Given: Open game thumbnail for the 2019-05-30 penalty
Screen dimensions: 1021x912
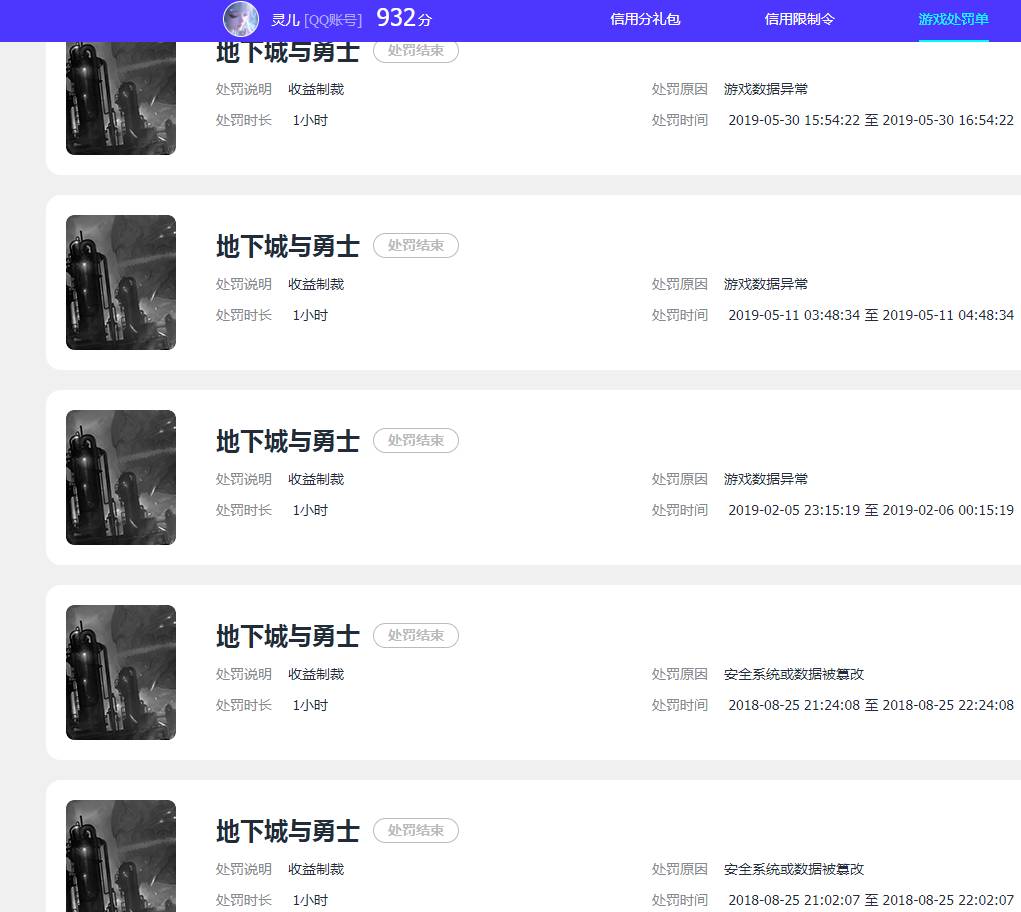Looking at the screenshot, I should (121, 98).
